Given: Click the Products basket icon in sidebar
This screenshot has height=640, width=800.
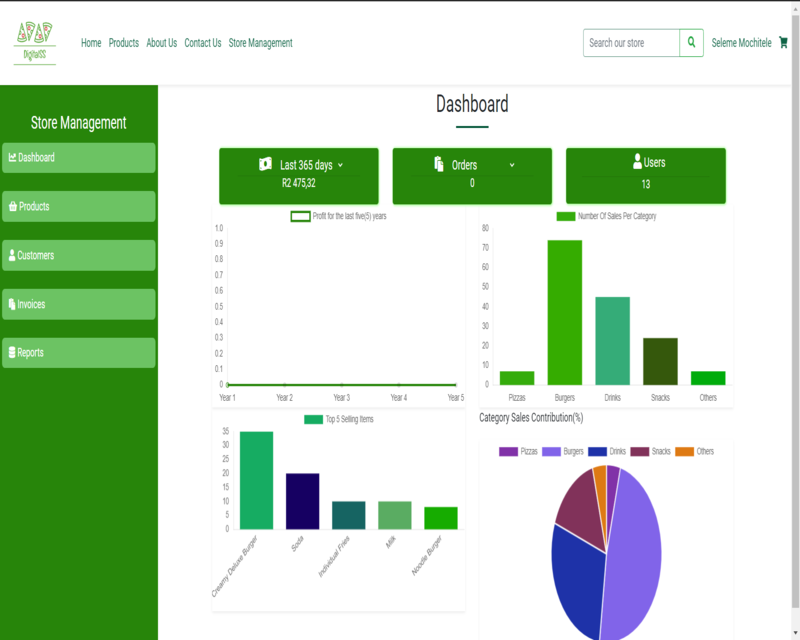Looking at the screenshot, I should pos(12,207).
